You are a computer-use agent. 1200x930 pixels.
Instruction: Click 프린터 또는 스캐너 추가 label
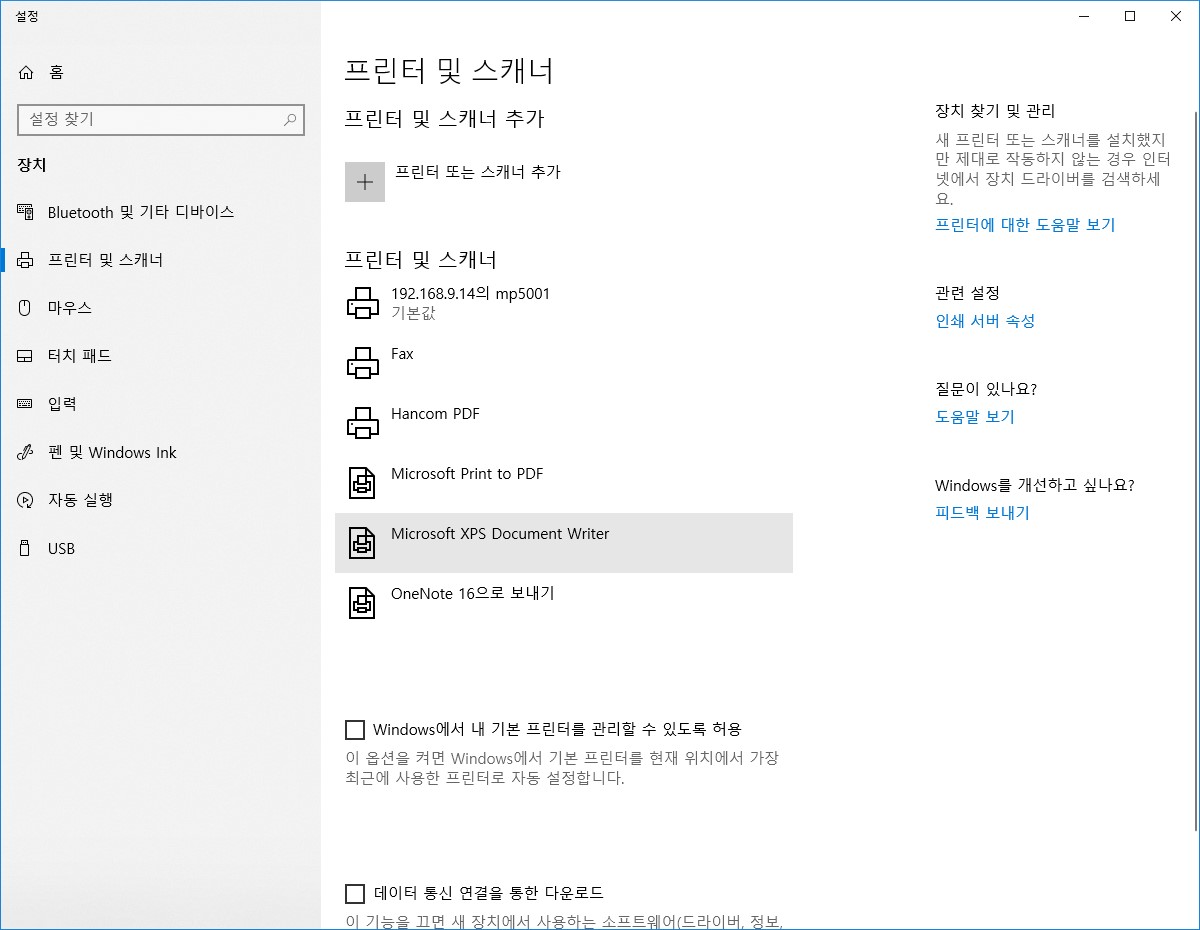(x=478, y=172)
